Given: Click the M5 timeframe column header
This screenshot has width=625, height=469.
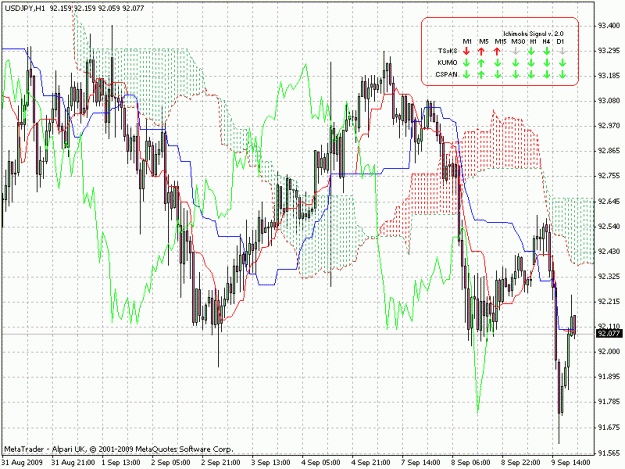Looking at the screenshot, I should 483,41.
